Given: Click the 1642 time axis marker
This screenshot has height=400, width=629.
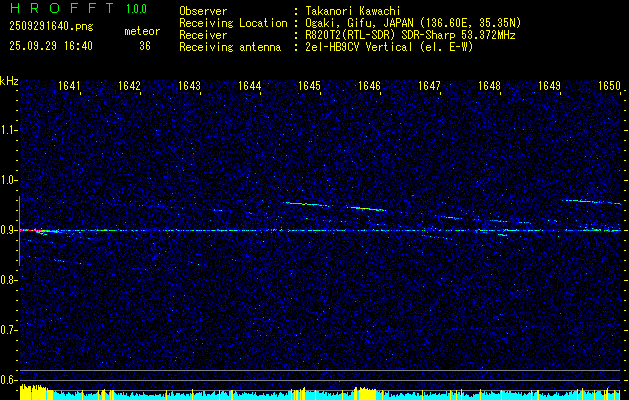Looking at the screenshot, I should [x=130, y=85].
